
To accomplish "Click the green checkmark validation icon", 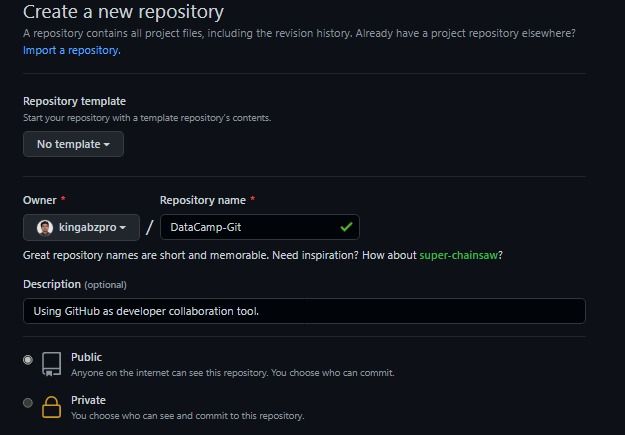I will (346, 227).
